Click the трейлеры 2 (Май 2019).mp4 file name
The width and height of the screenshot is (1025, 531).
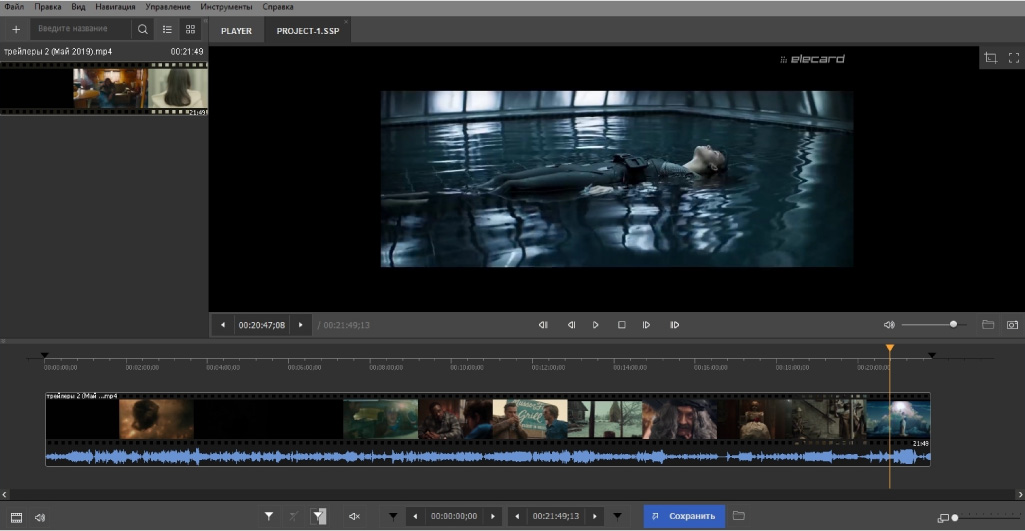[58, 51]
